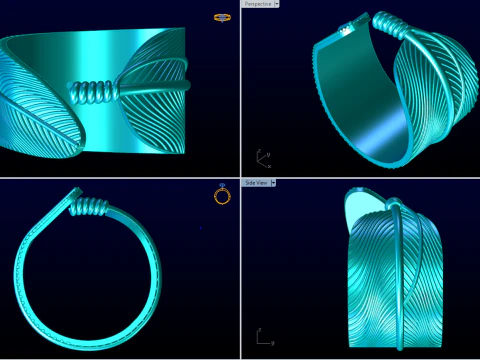Click the Perspective viewport XYZ axis indicator
Image resolution: width=480 pixels, height=360 pixels.
264,159
